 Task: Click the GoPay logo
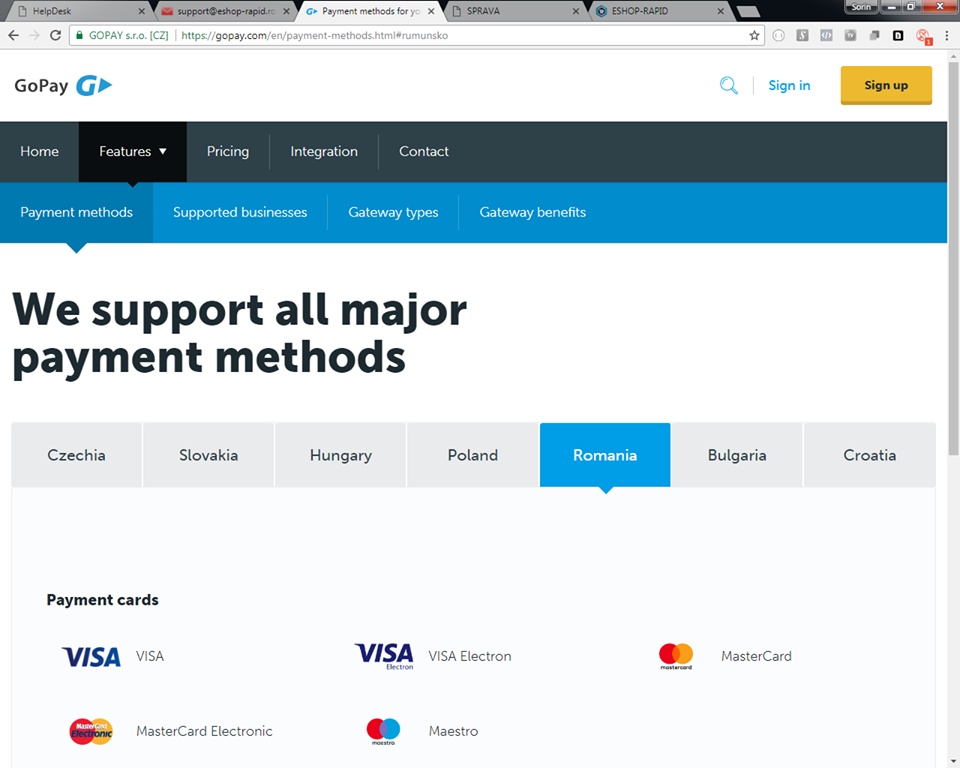pos(63,86)
